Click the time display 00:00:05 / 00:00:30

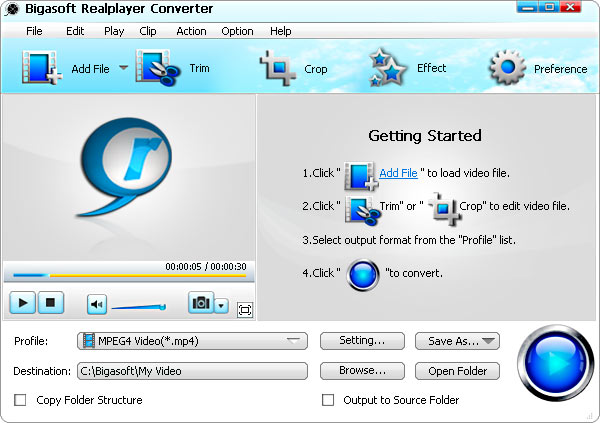(x=206, y=266)
